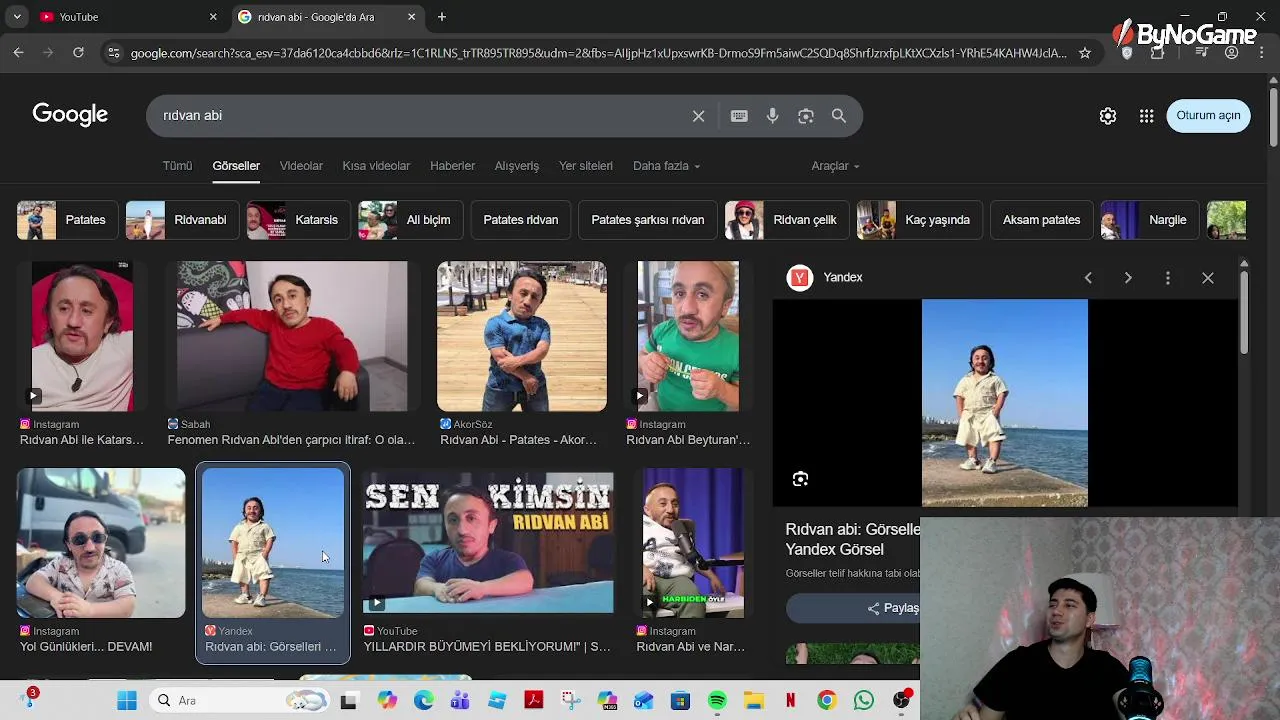This screenshot has width=1280, height=720.
Task: Expand the Araçlar tools dropdown
Action: pyautogui.click(x=835, y=166)
